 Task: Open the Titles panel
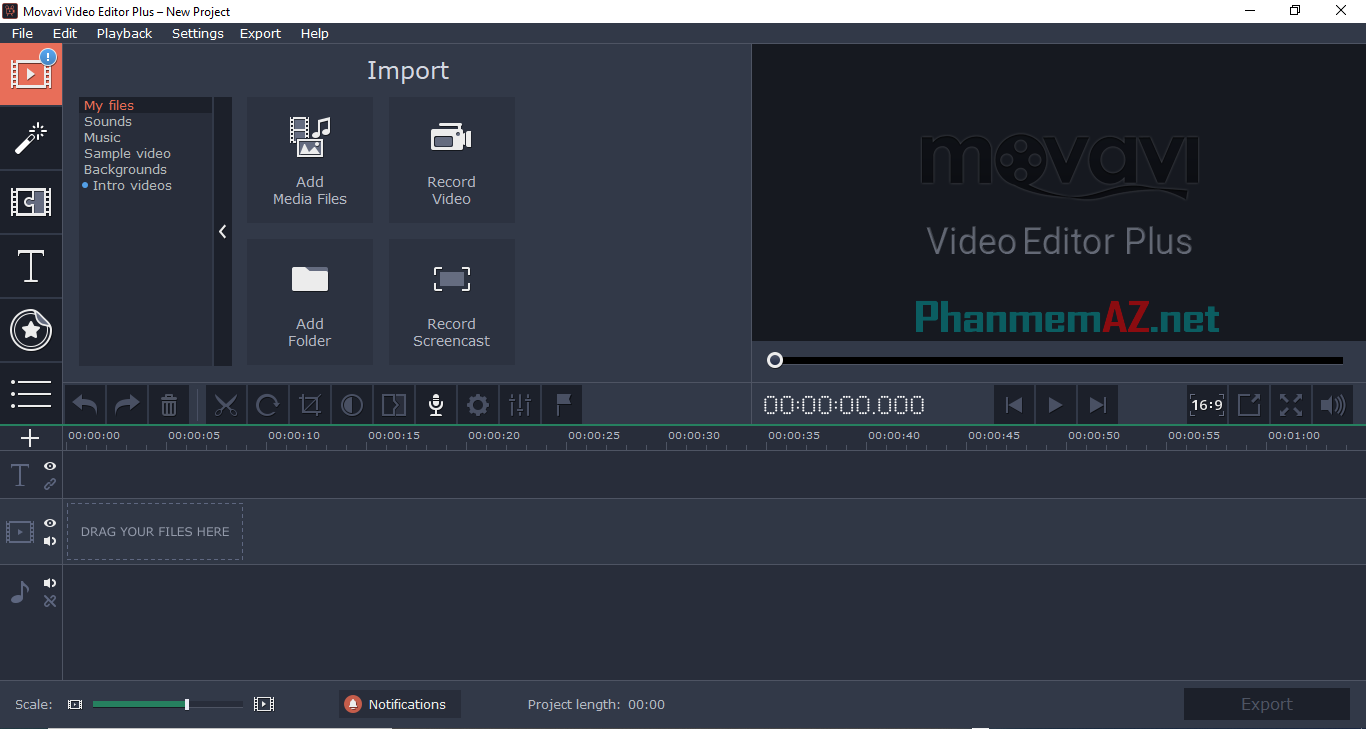click(x=31, y=266)
